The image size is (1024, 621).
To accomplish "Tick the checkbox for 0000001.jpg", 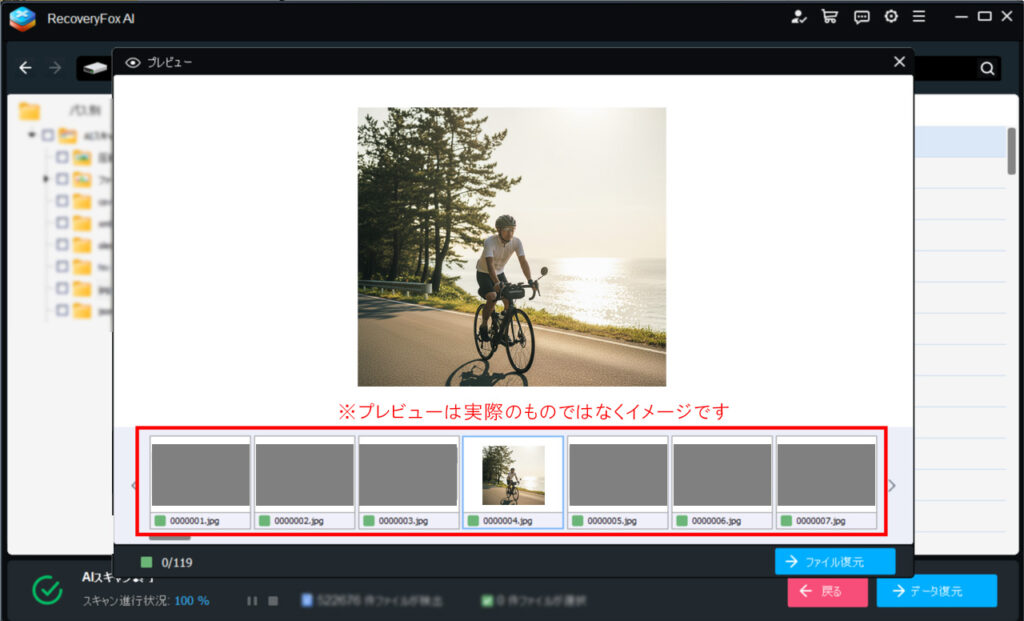I will [160, 521].
